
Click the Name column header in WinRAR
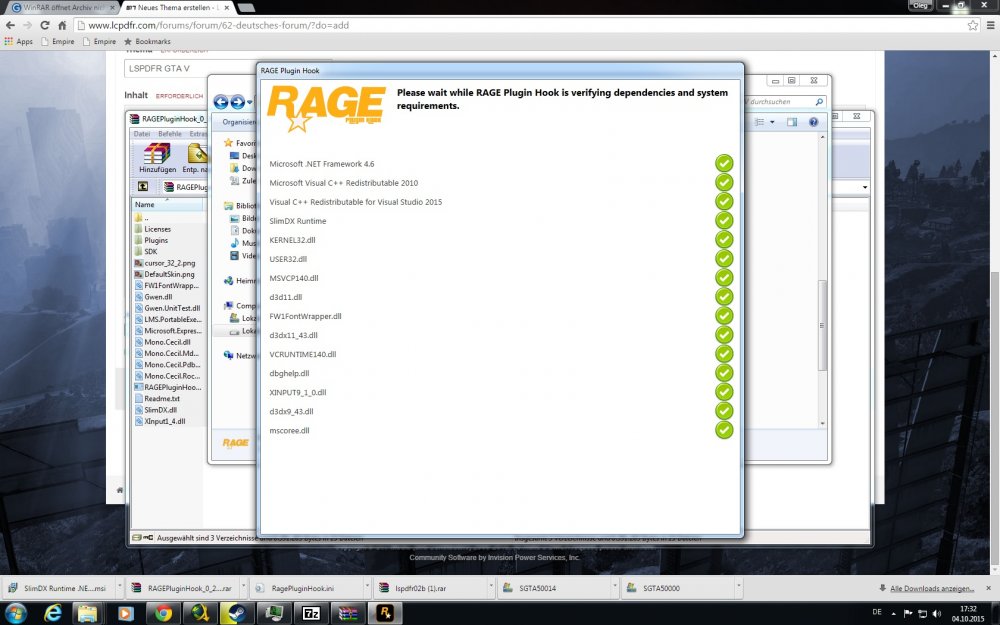coord(168,205)
